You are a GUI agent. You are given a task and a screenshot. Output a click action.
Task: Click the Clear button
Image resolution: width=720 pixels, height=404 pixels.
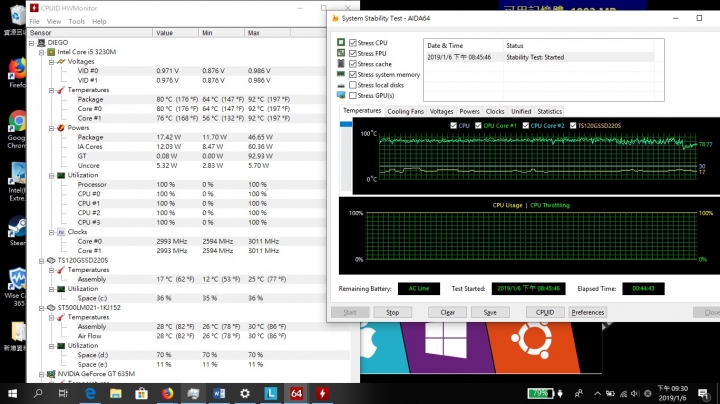tap(448, 312)
